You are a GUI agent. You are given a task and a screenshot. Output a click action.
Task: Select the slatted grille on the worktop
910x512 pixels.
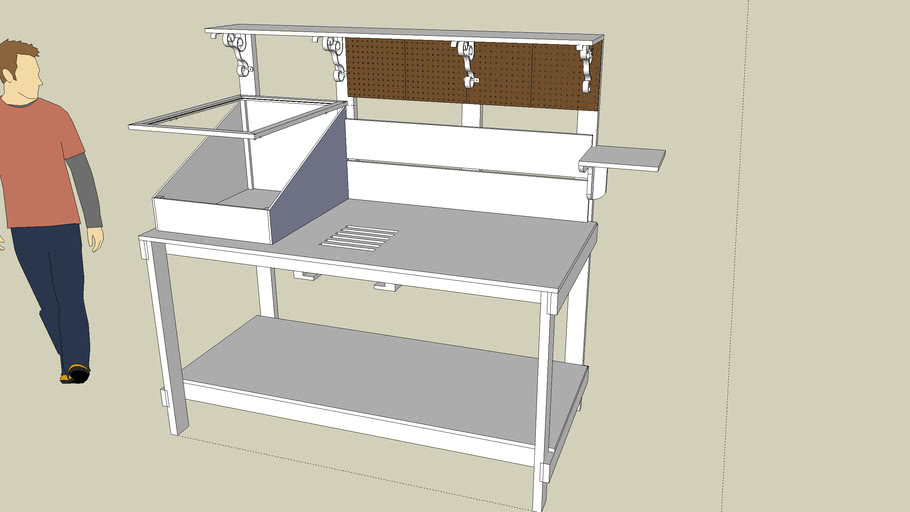tap(359, 238)
